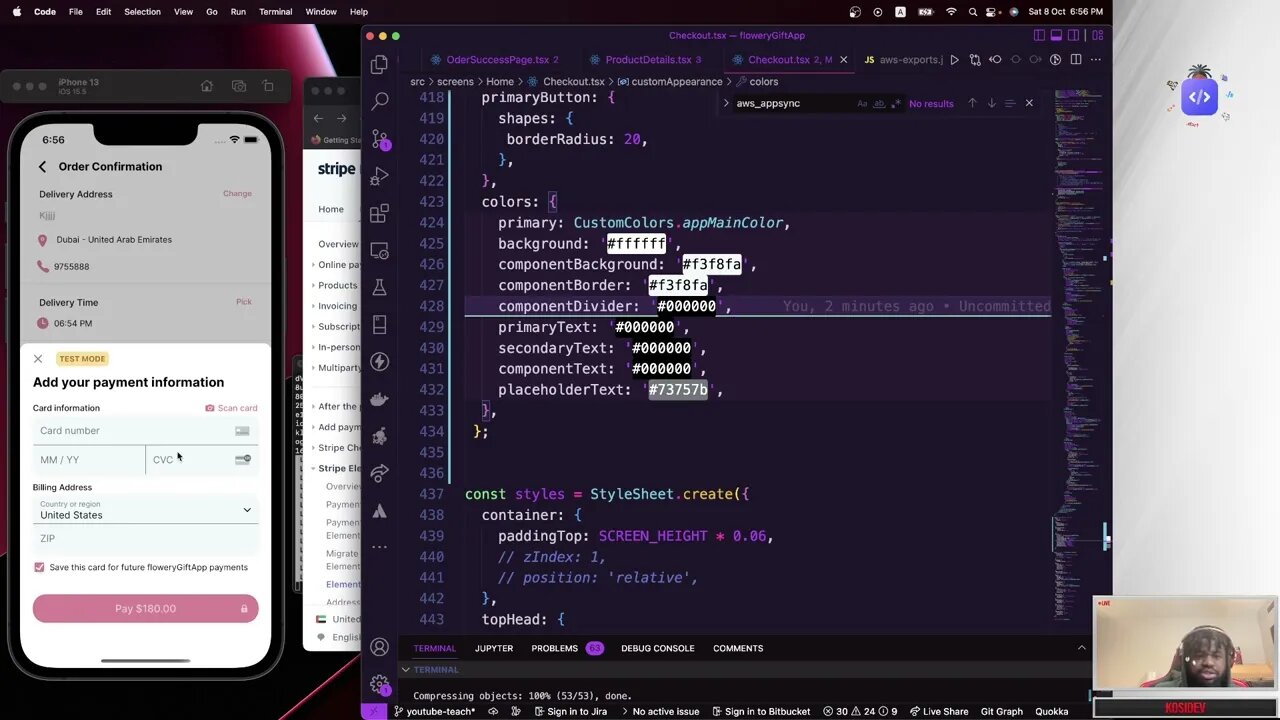Image resolution: width=1280 pixels, height=720 pixels.
Task: Toggle Use Regular Expression in find widget
Action: click(896, 103)
